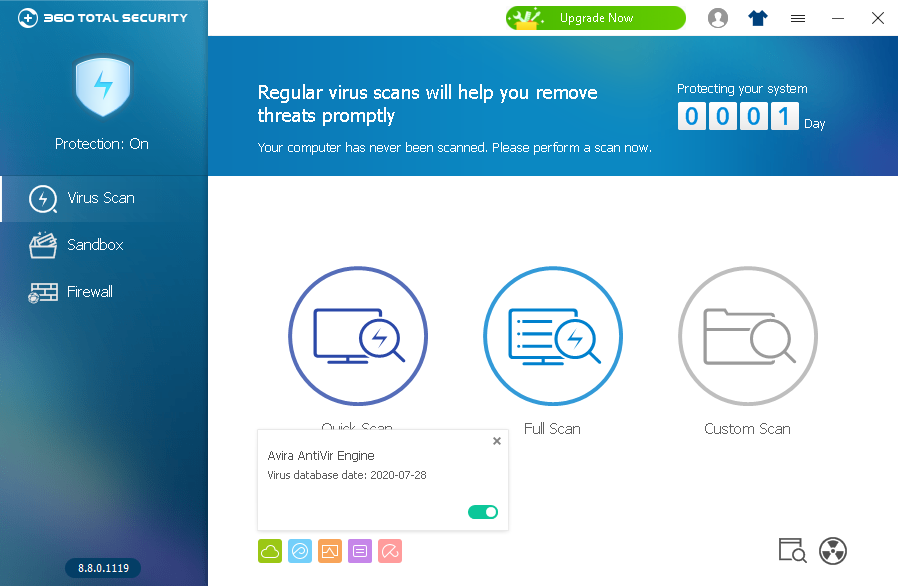Open the theme shirt icon
Image resolution: width=898 pixels, height=586 pixels.
click(758, 18)
